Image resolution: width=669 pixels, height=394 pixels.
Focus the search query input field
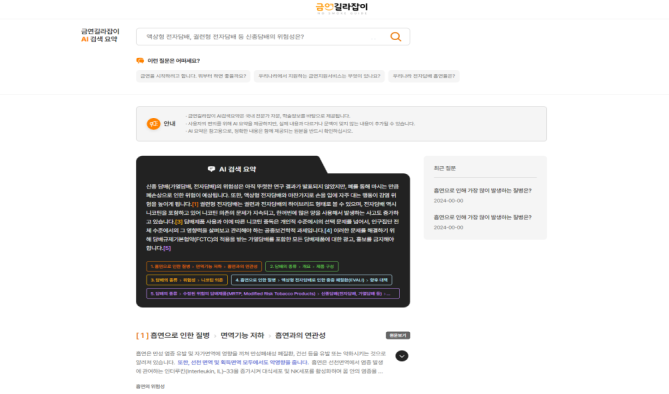click(x=262, y=37)
